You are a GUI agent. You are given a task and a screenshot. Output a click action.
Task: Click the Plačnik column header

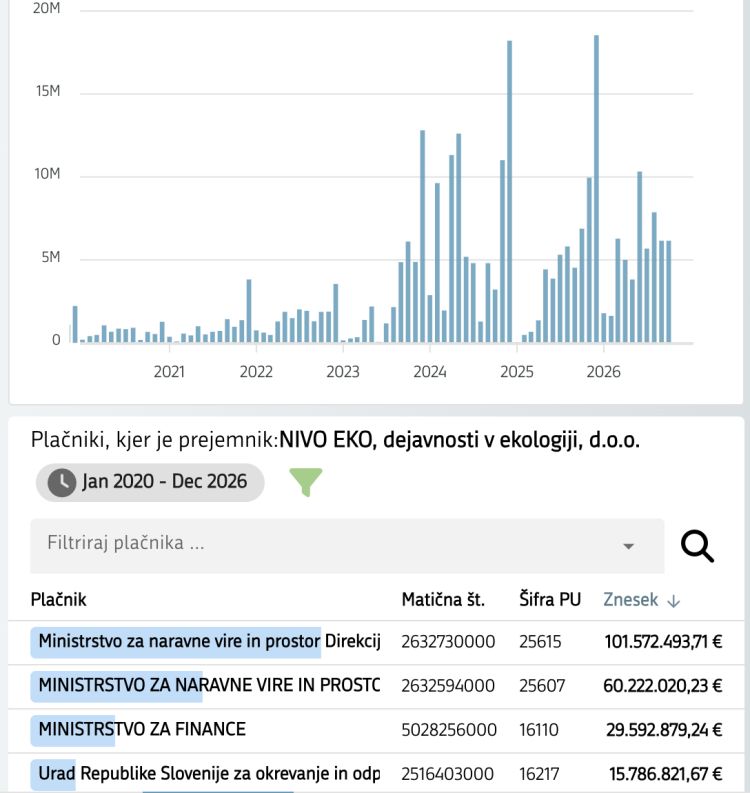tap(59, 600)
